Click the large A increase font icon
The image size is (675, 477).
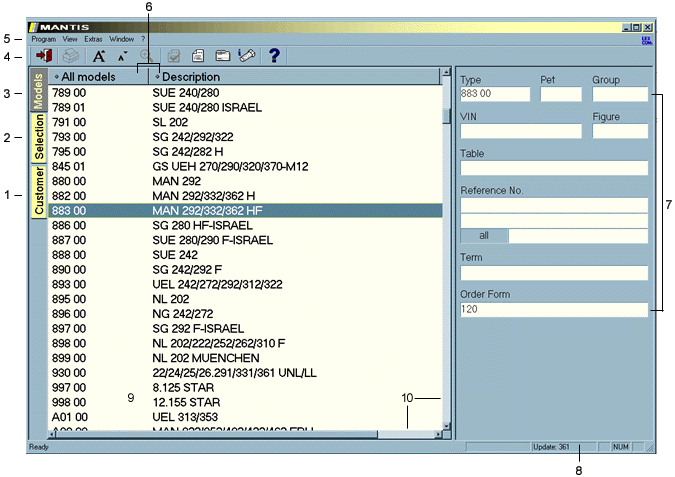(99, 57)
